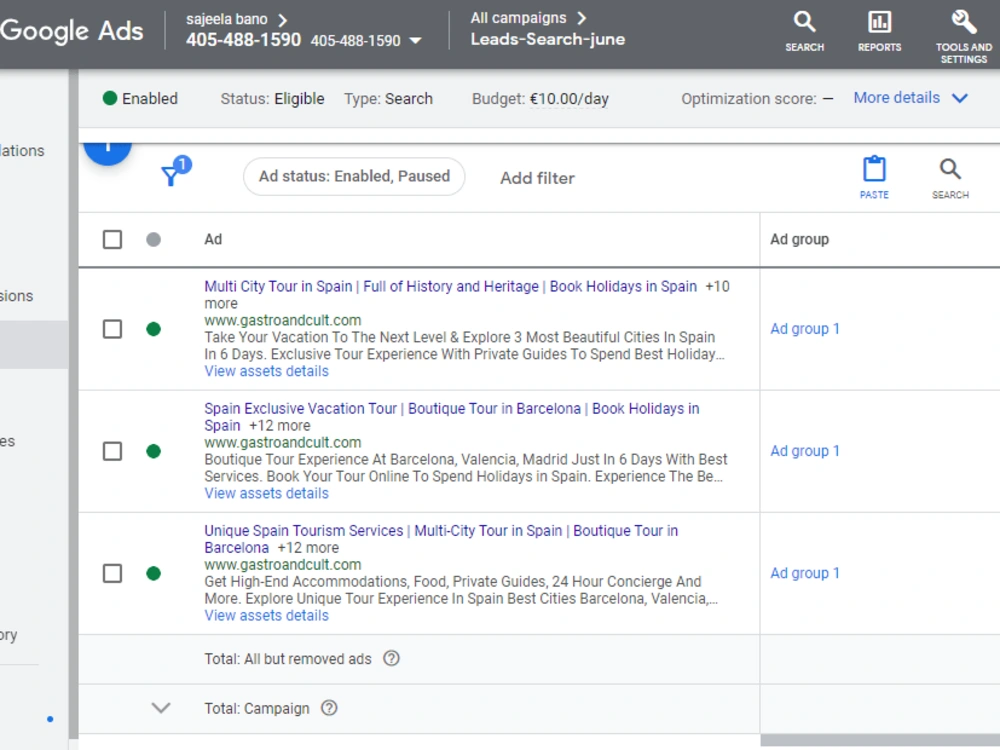Open Tools and Settings wrench
This screenshot has height=750, width=1000.
964,36
